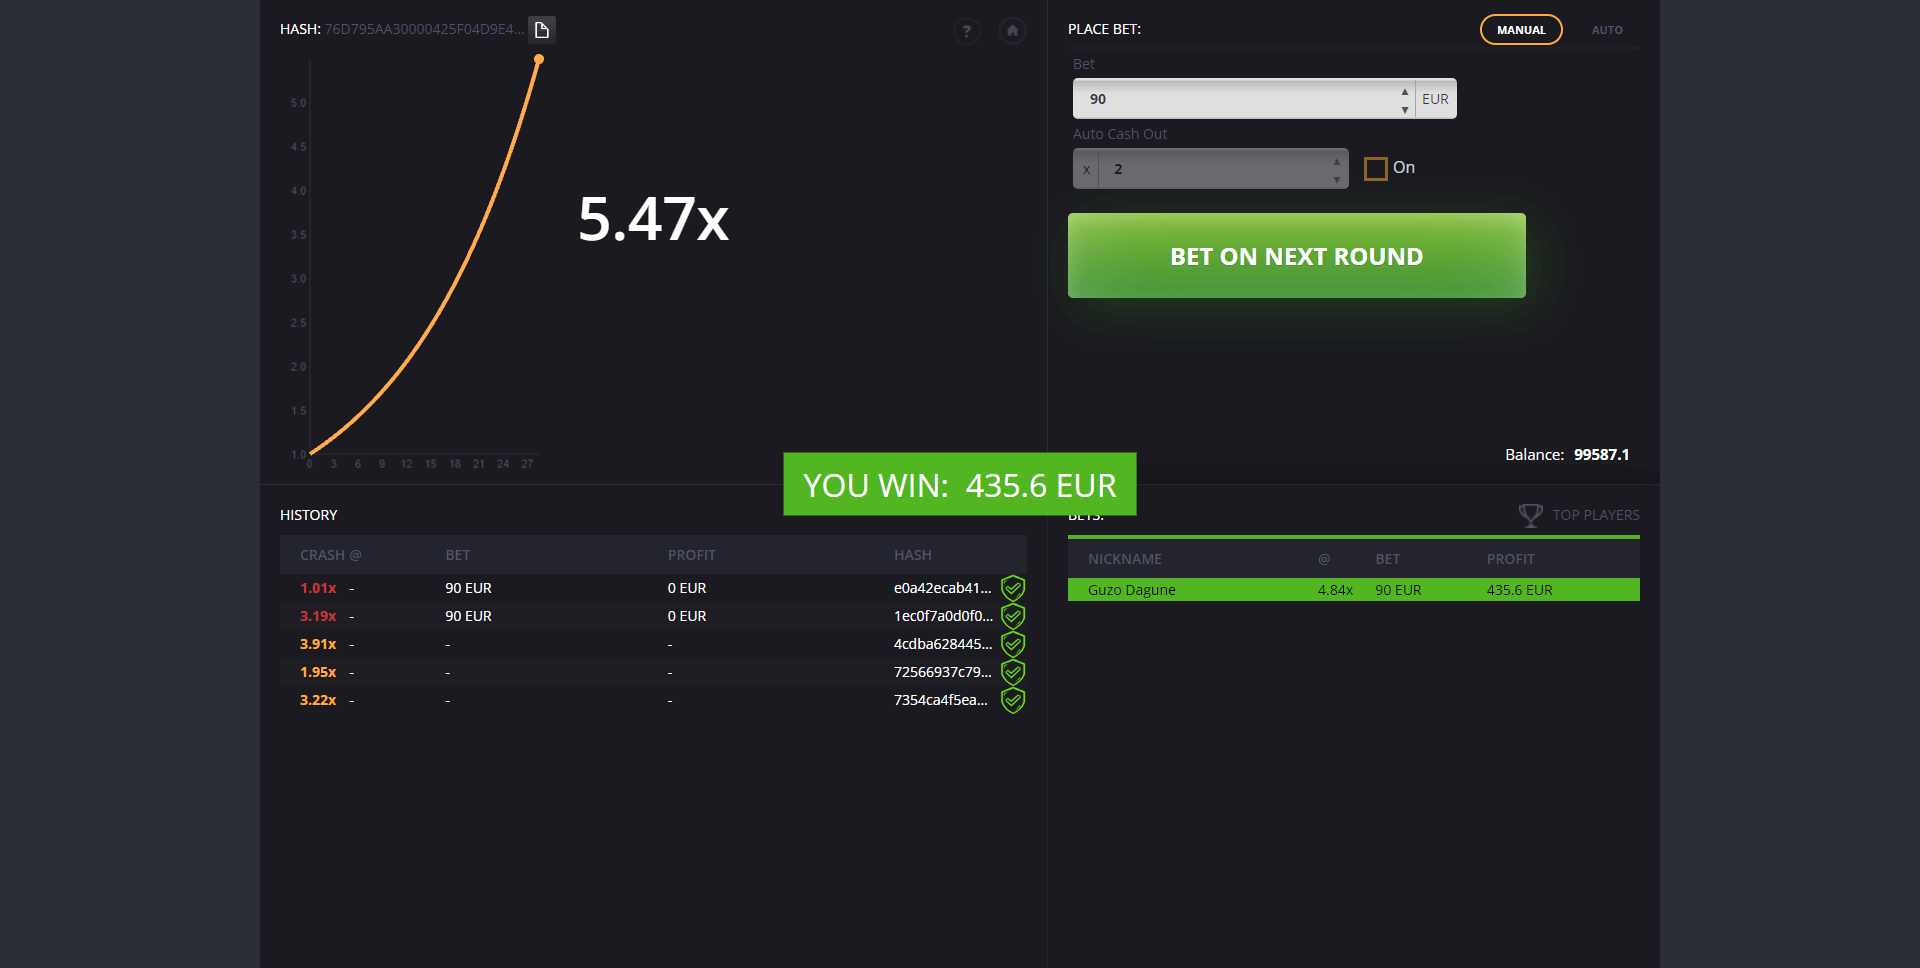
Task: Increase auto cash out multiplier arrow
Action: tap(1337, 161)
